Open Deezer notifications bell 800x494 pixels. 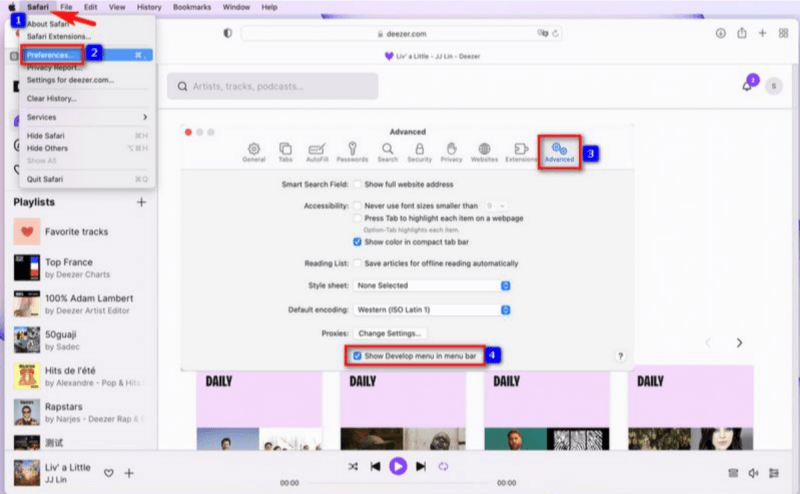point(747,86)
